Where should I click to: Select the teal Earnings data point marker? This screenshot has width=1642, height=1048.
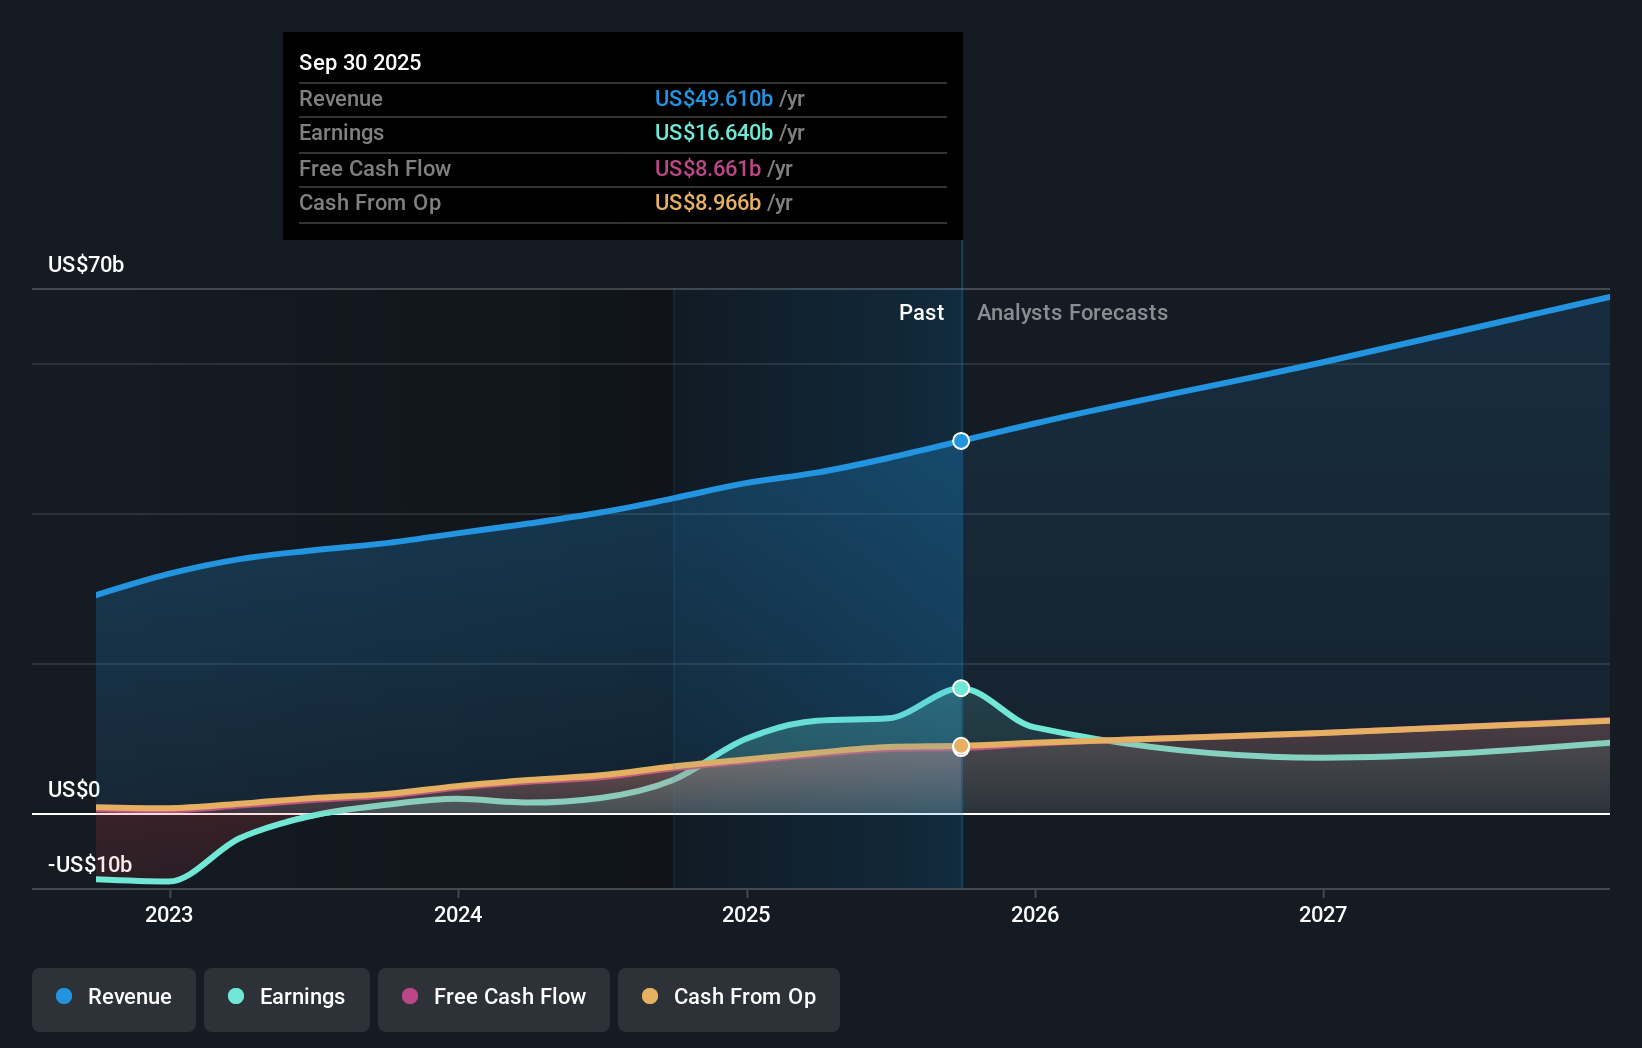pyautogui.click(x=961, y=687)
